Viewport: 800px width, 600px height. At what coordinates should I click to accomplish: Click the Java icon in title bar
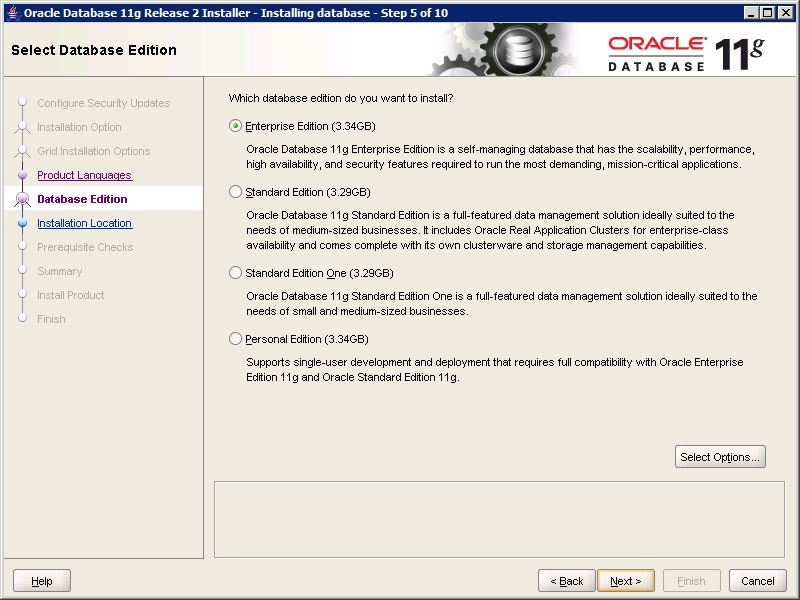(x=14, y=13)
